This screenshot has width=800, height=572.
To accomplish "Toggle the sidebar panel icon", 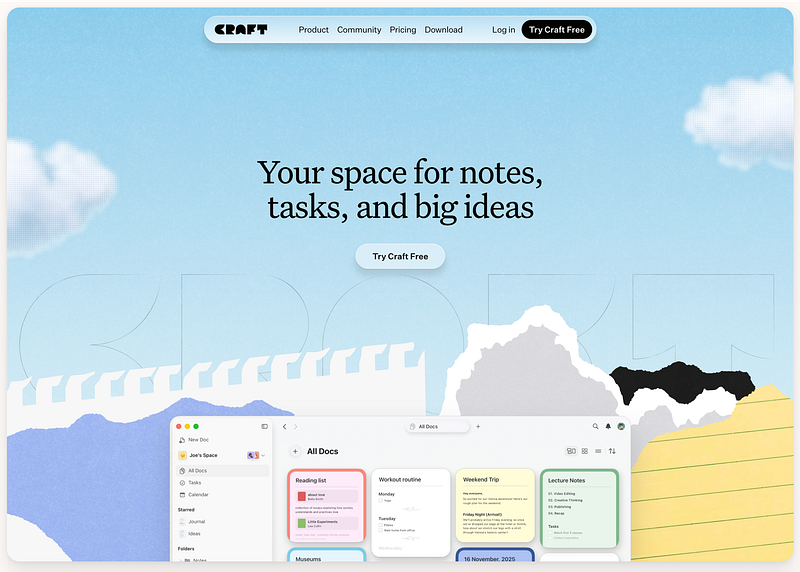I will 264,426.
